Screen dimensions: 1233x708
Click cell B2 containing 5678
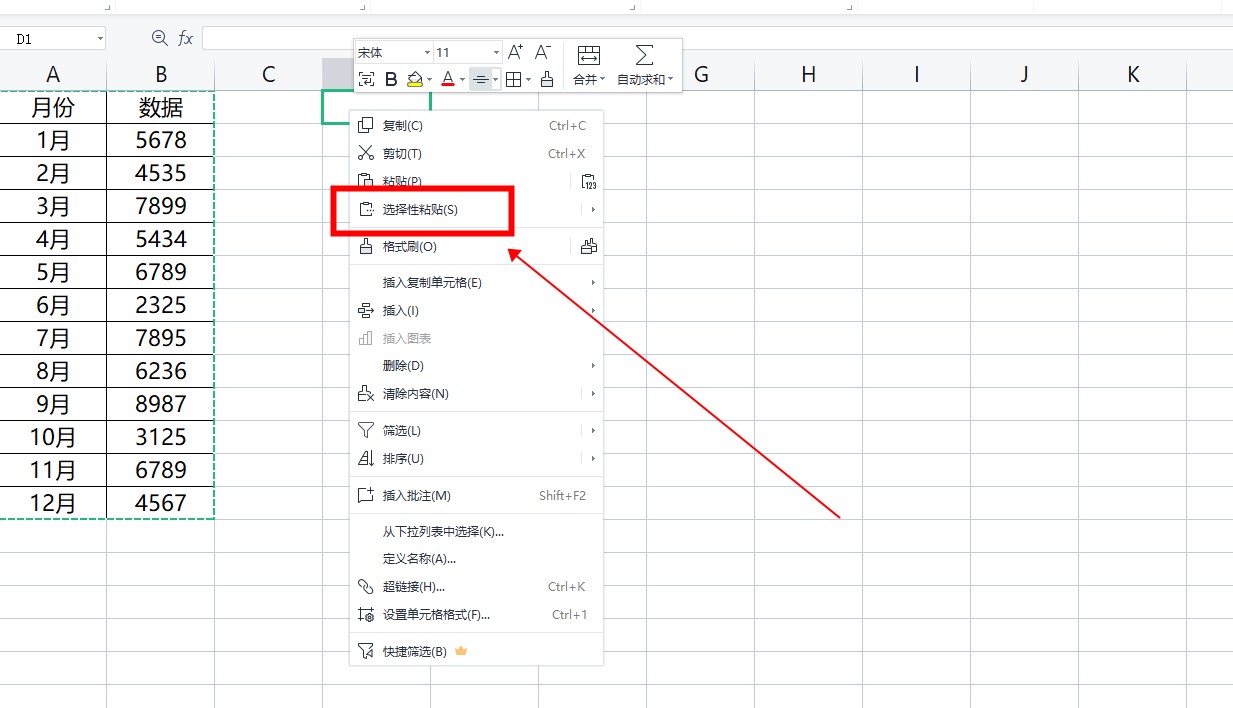click(161, 140)
